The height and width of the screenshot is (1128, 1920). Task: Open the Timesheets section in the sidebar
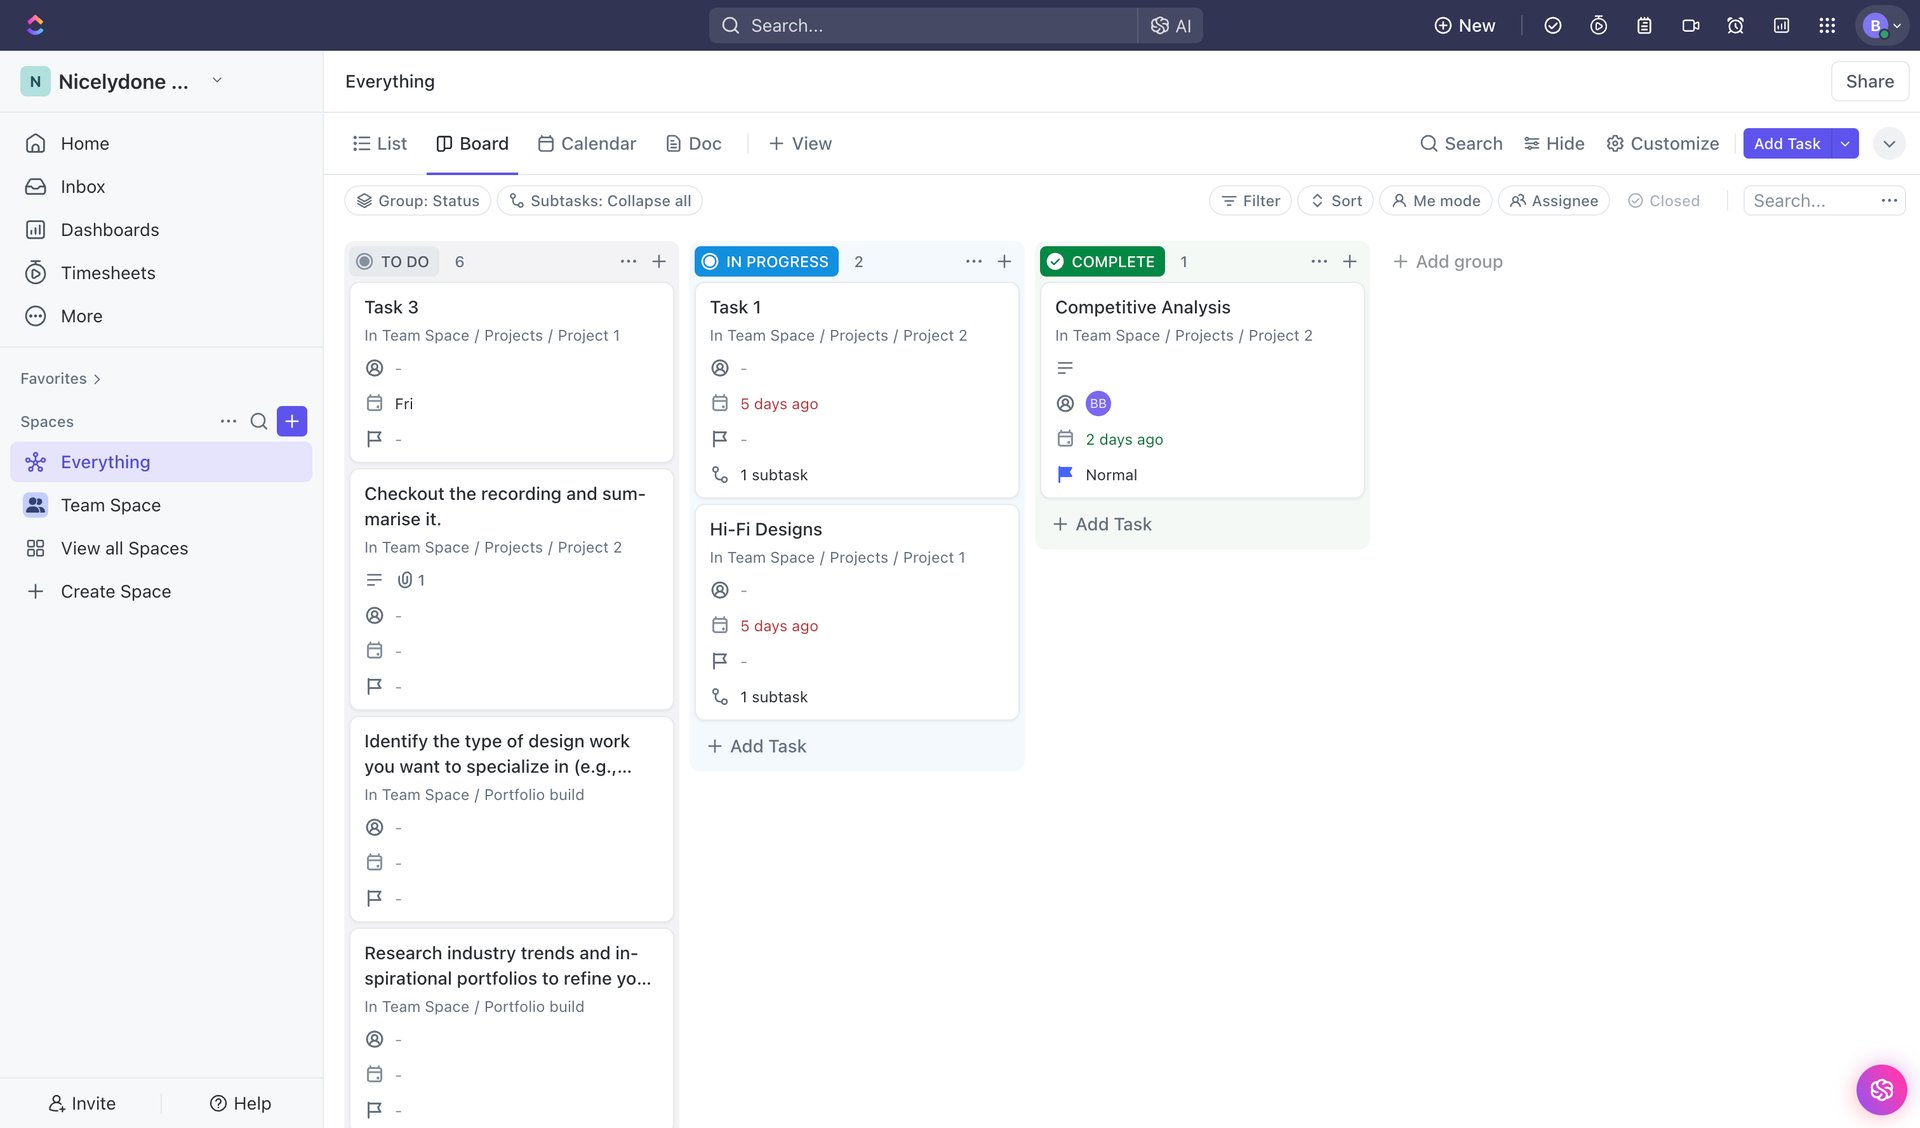point(108,272)
